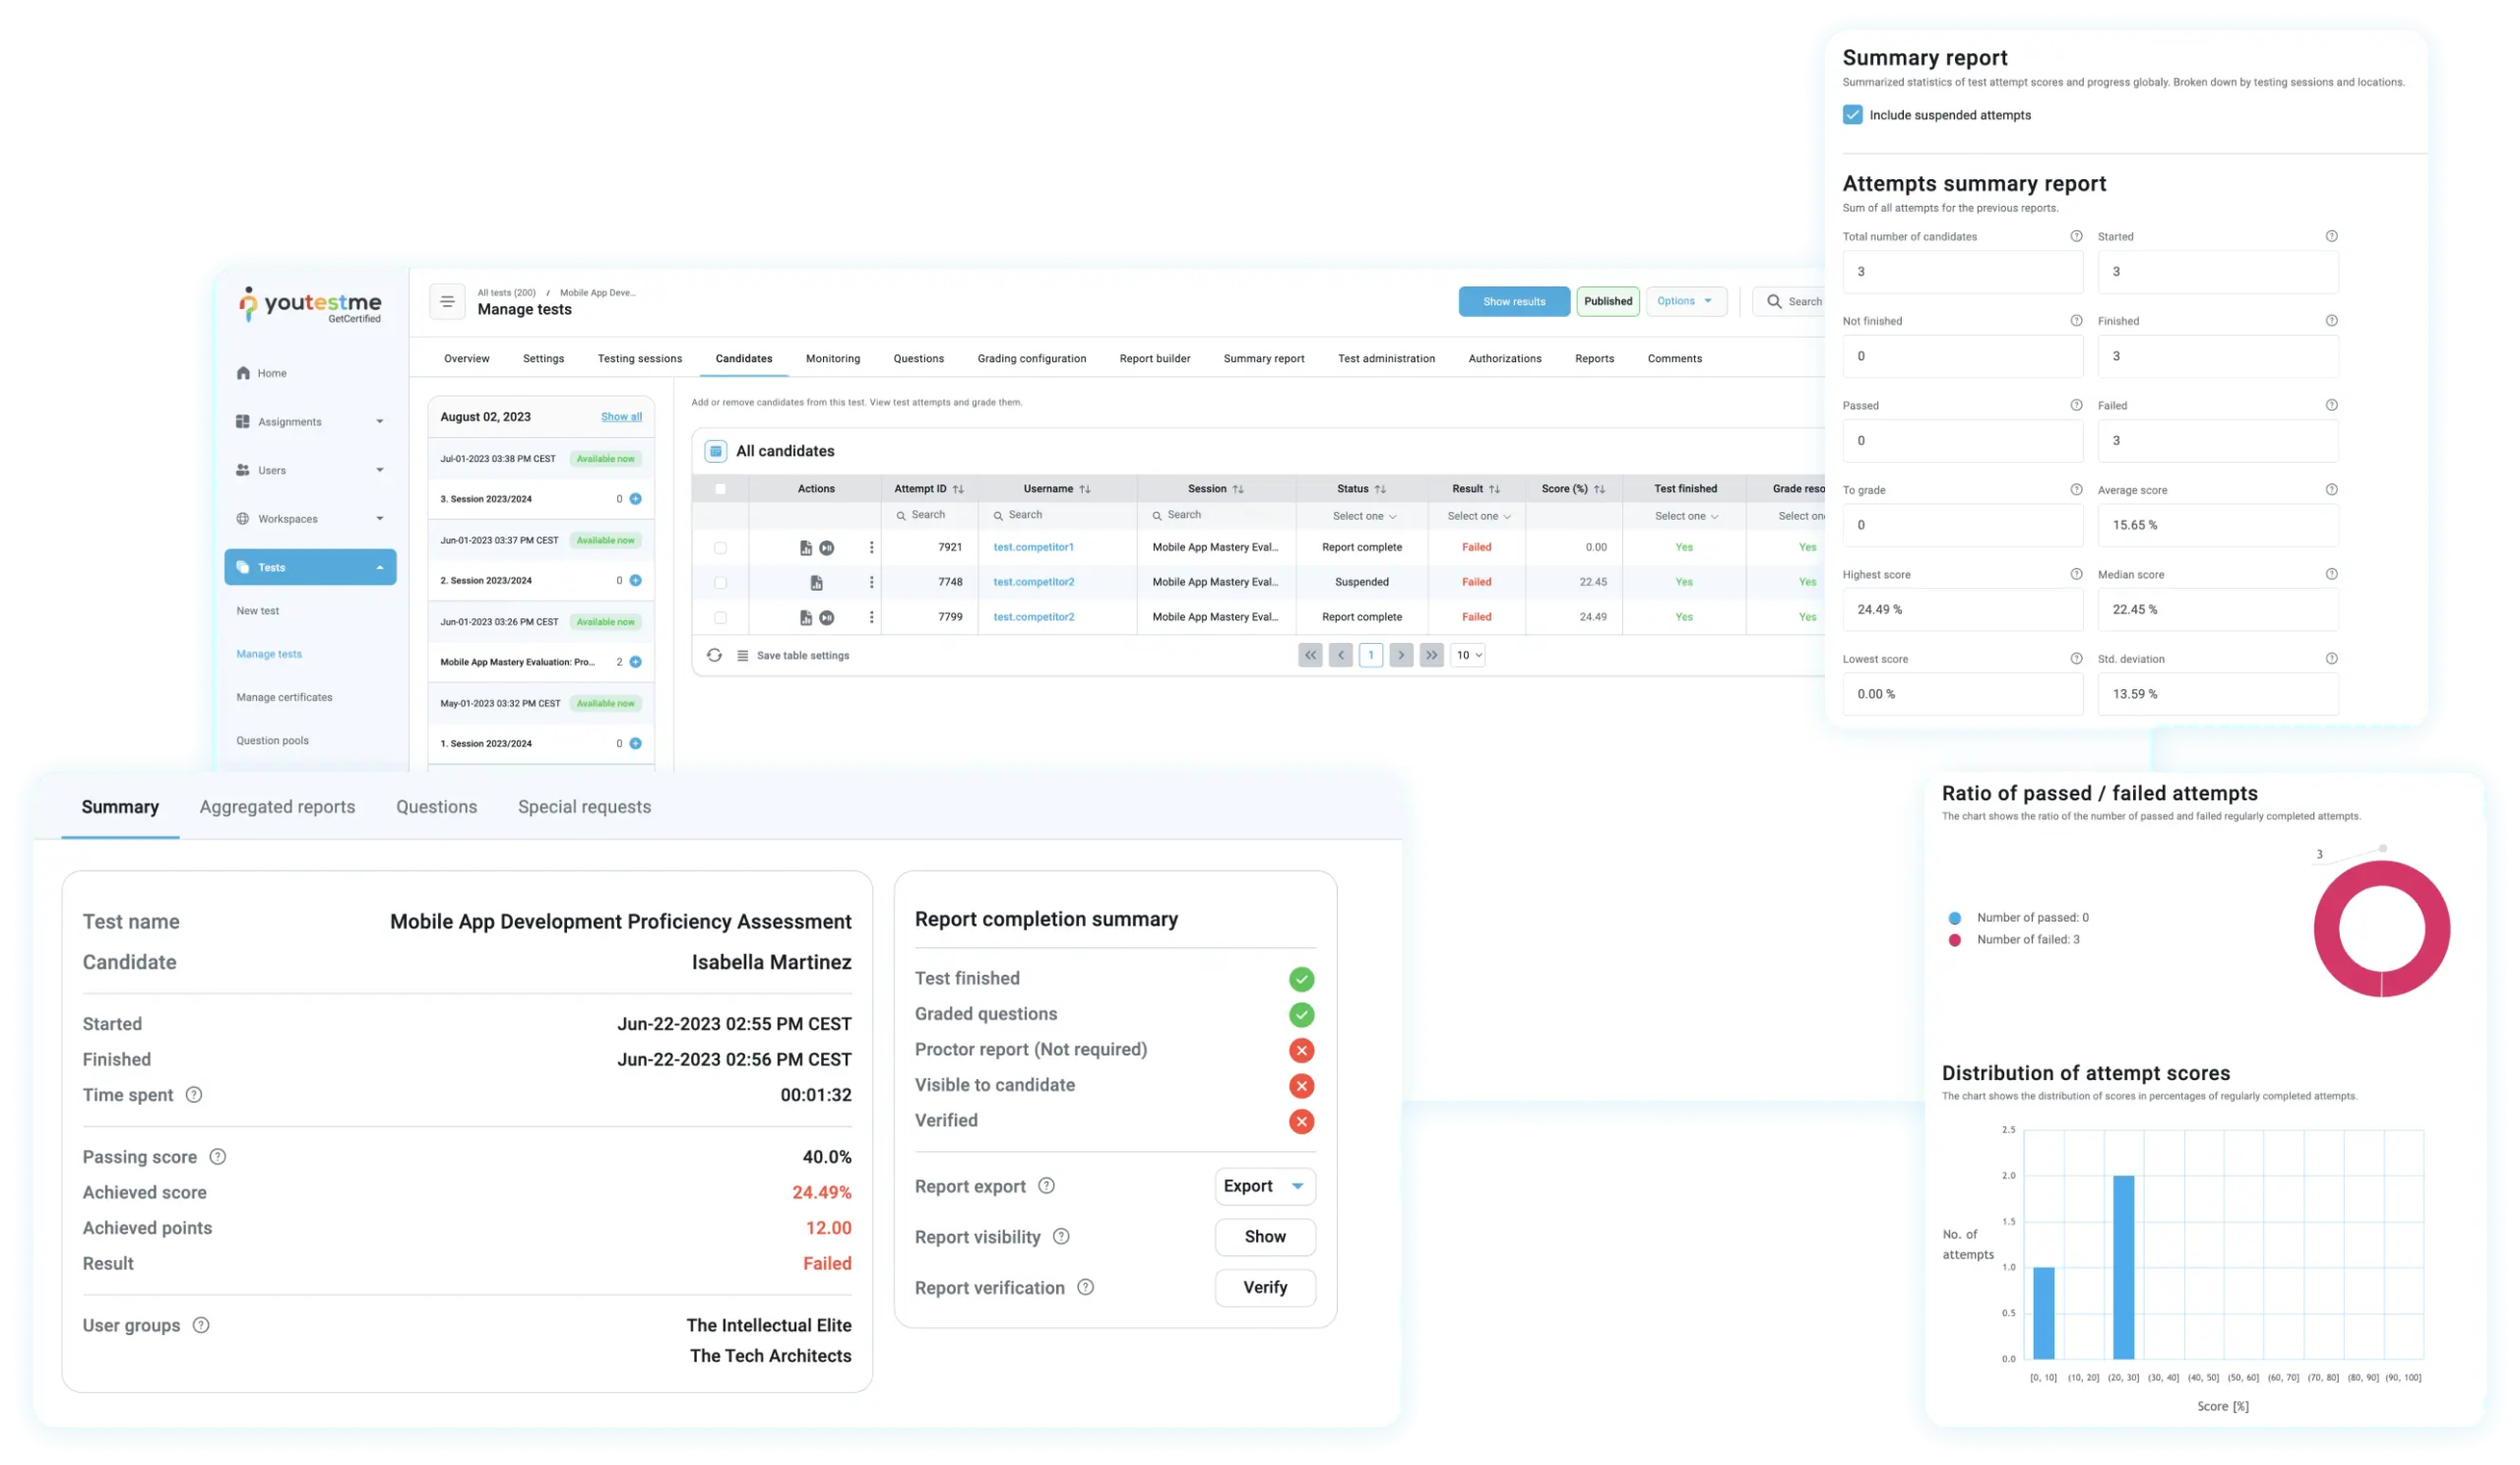Expand the Options dropdown menu
The image size is (2520, 1465).
[x=1681, y=301]
